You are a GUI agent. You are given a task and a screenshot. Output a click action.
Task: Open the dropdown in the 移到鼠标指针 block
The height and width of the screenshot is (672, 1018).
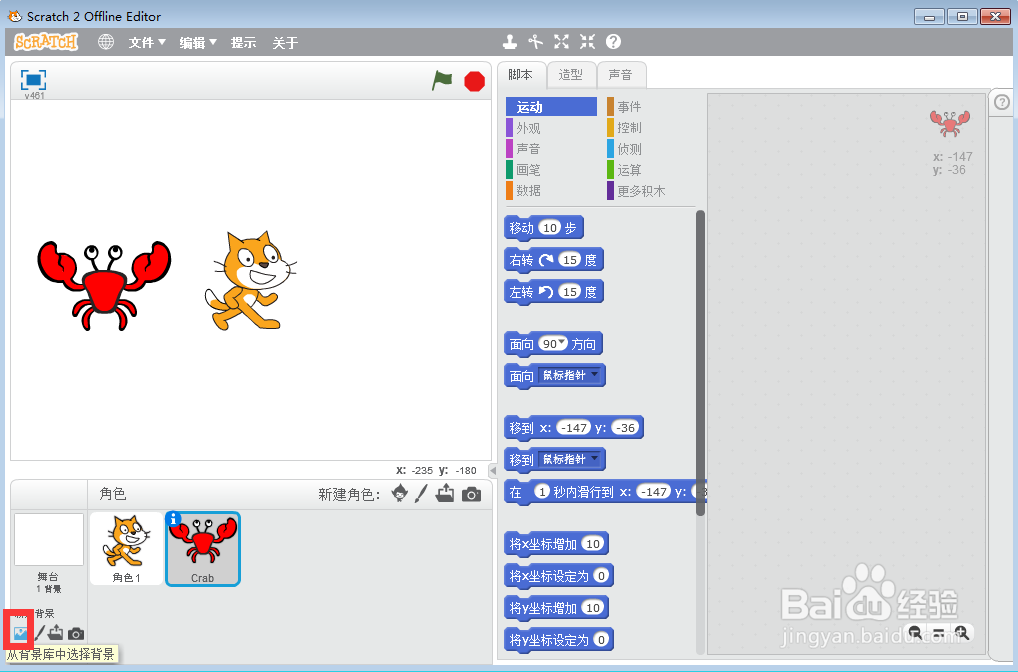click(596, 460)
